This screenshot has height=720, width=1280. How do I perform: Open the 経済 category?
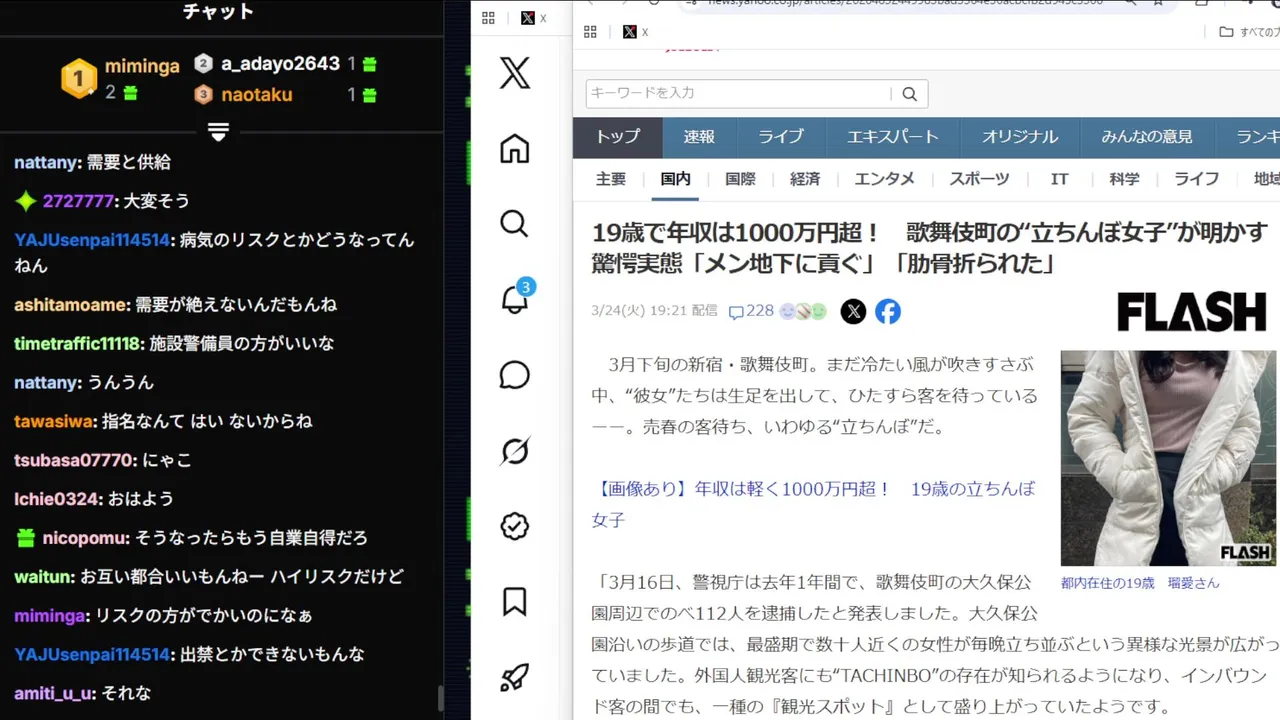point(805,179)
